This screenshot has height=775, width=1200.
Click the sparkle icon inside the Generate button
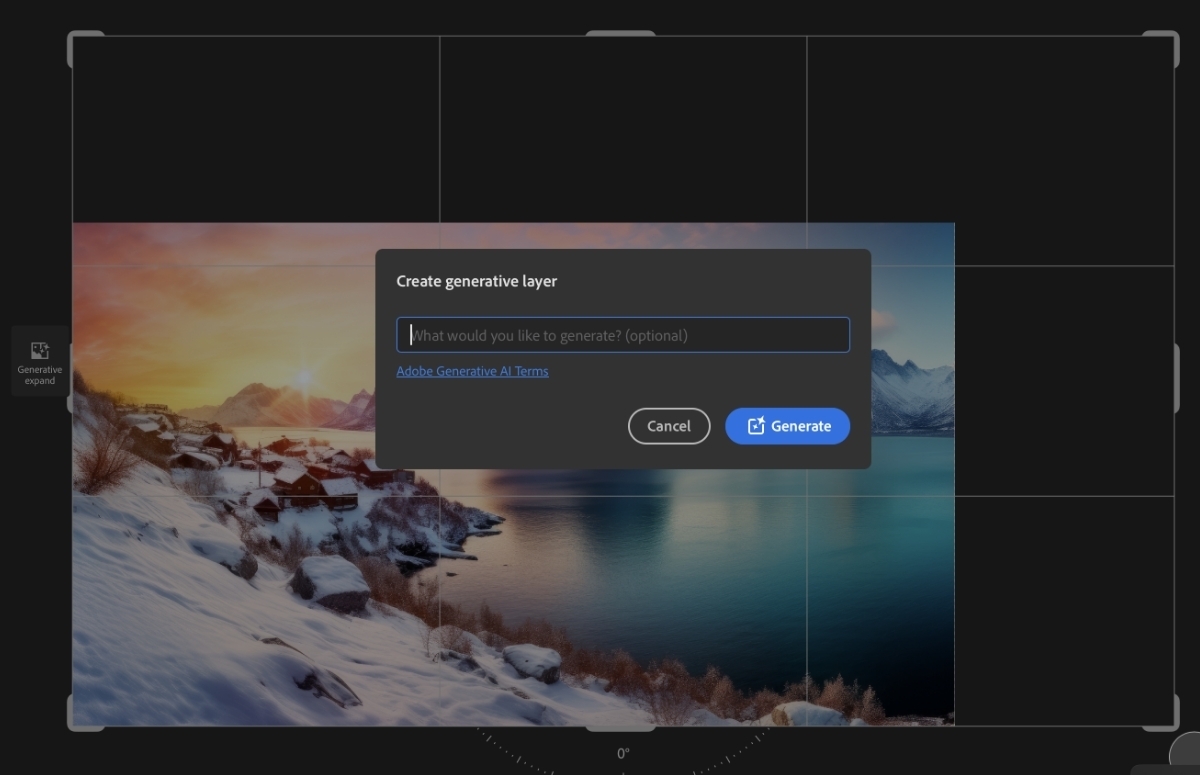757,426
